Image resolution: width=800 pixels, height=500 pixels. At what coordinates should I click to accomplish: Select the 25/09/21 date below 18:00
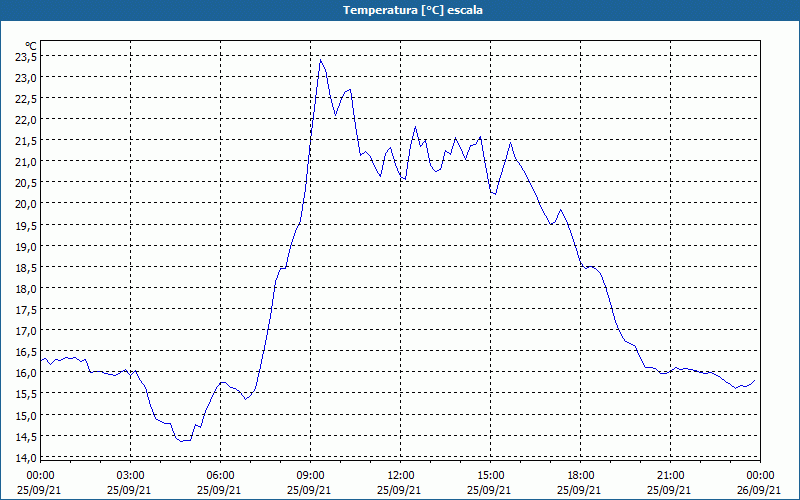pyautogui.click(x=579, y=490)
